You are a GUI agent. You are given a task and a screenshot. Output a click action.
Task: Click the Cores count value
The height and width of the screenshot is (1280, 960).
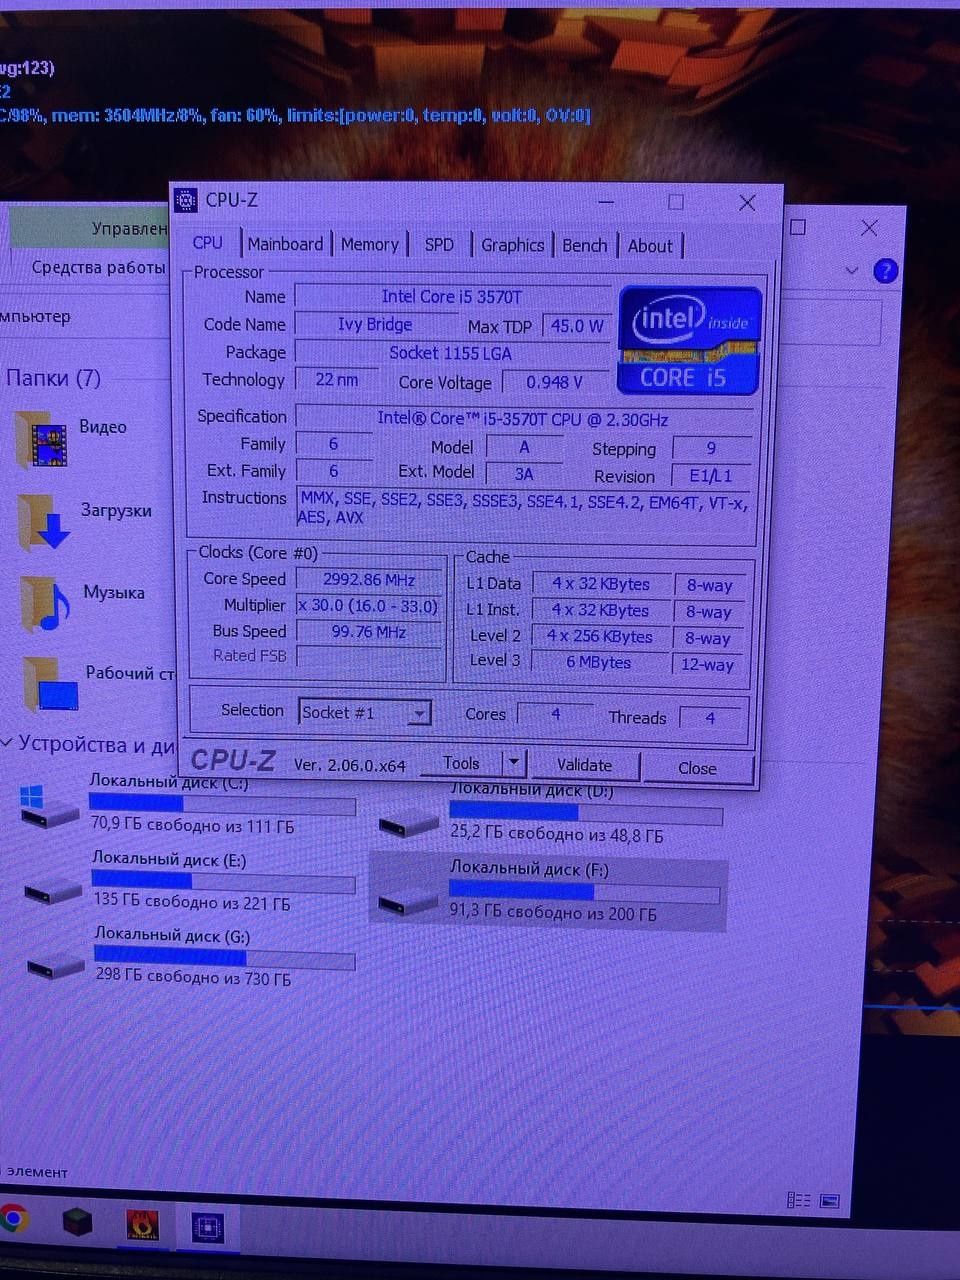pos(556,714)
